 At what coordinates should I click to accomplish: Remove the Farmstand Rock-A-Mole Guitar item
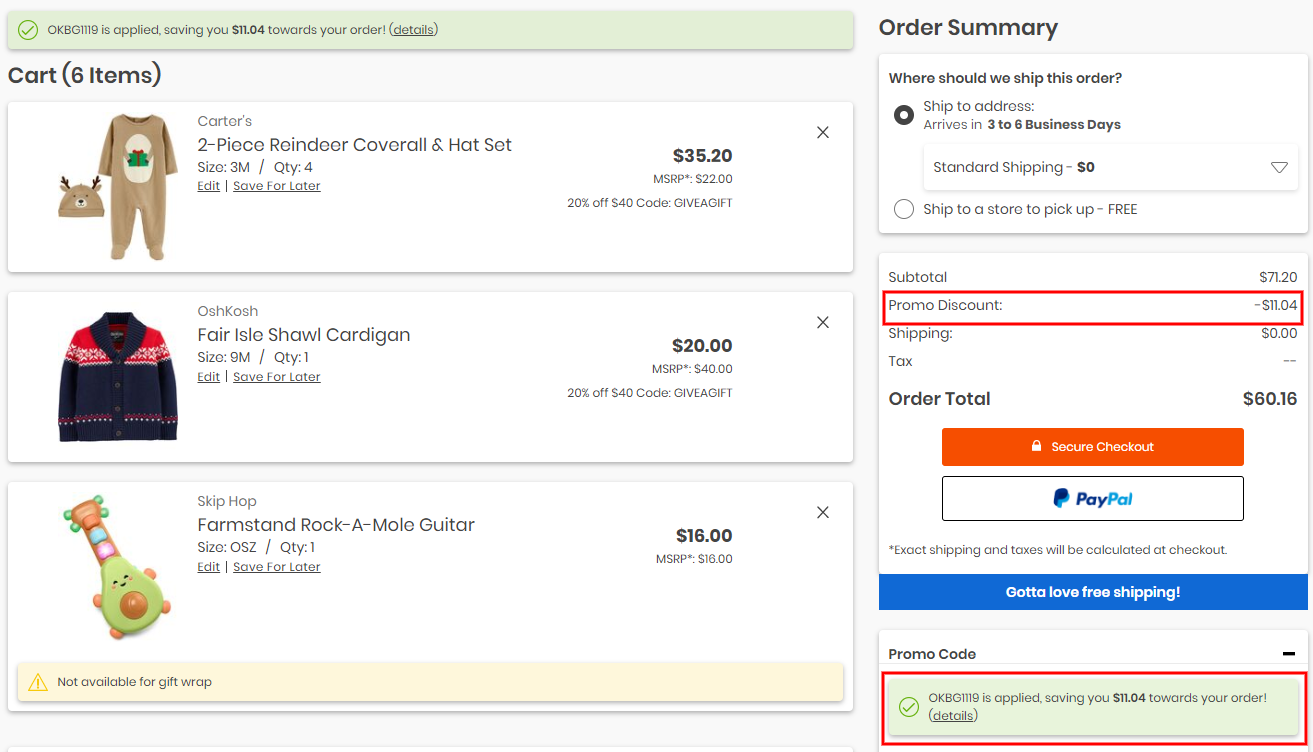(823, 512)
